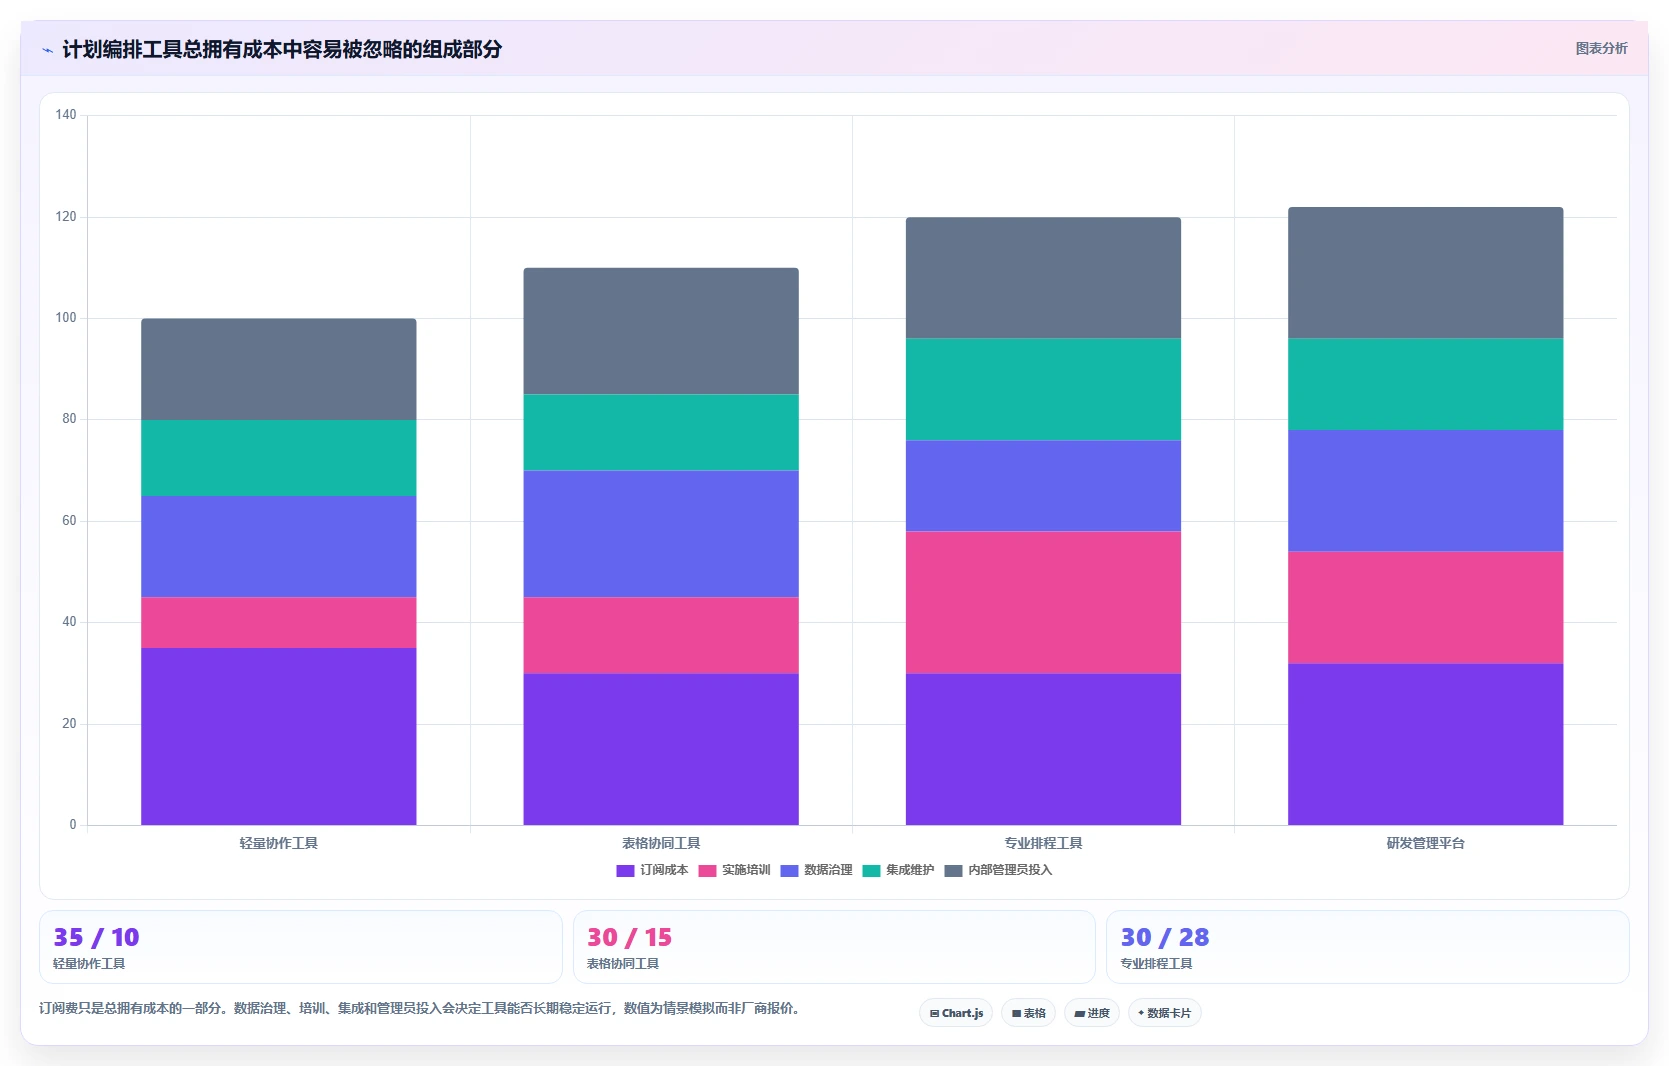Click 表格协同工具 purple 订阅成本 bar segment
Viewport: 1669px width, 1066px height.
661,749
